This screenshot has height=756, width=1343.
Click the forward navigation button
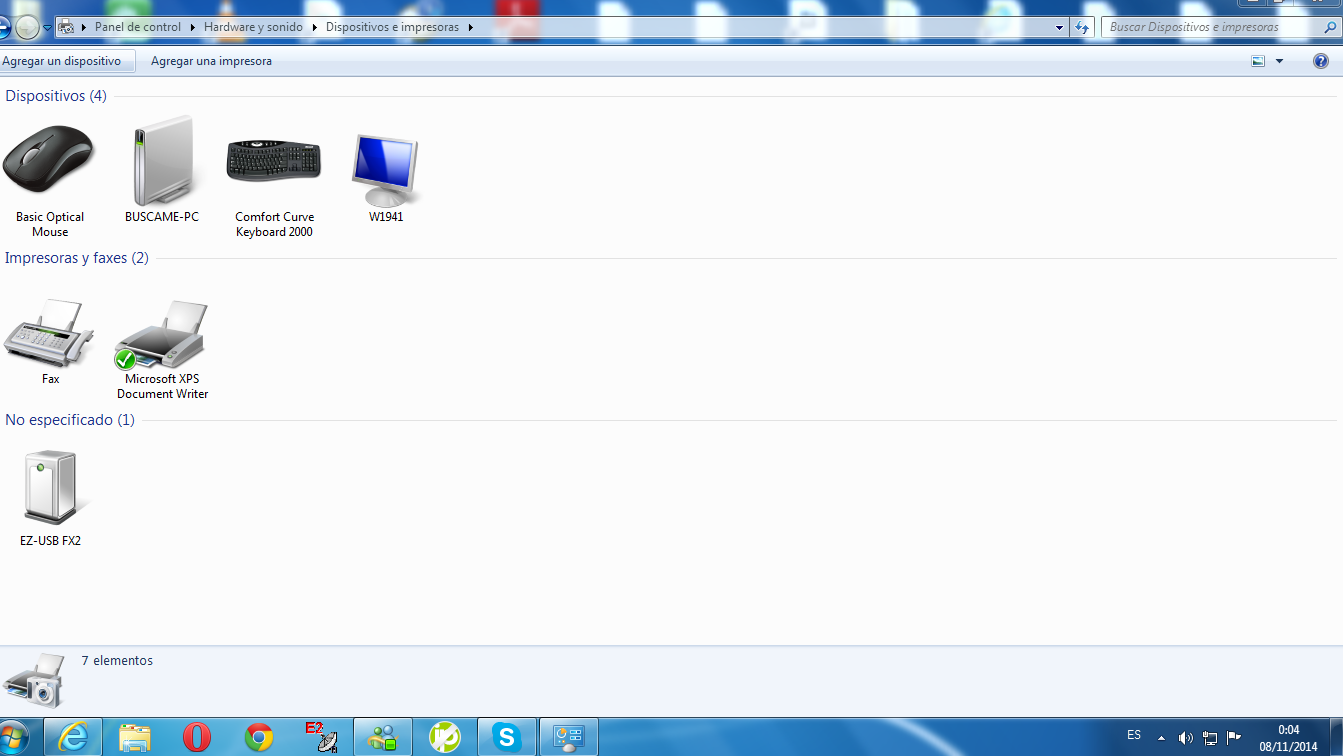(x=28, y=27)
